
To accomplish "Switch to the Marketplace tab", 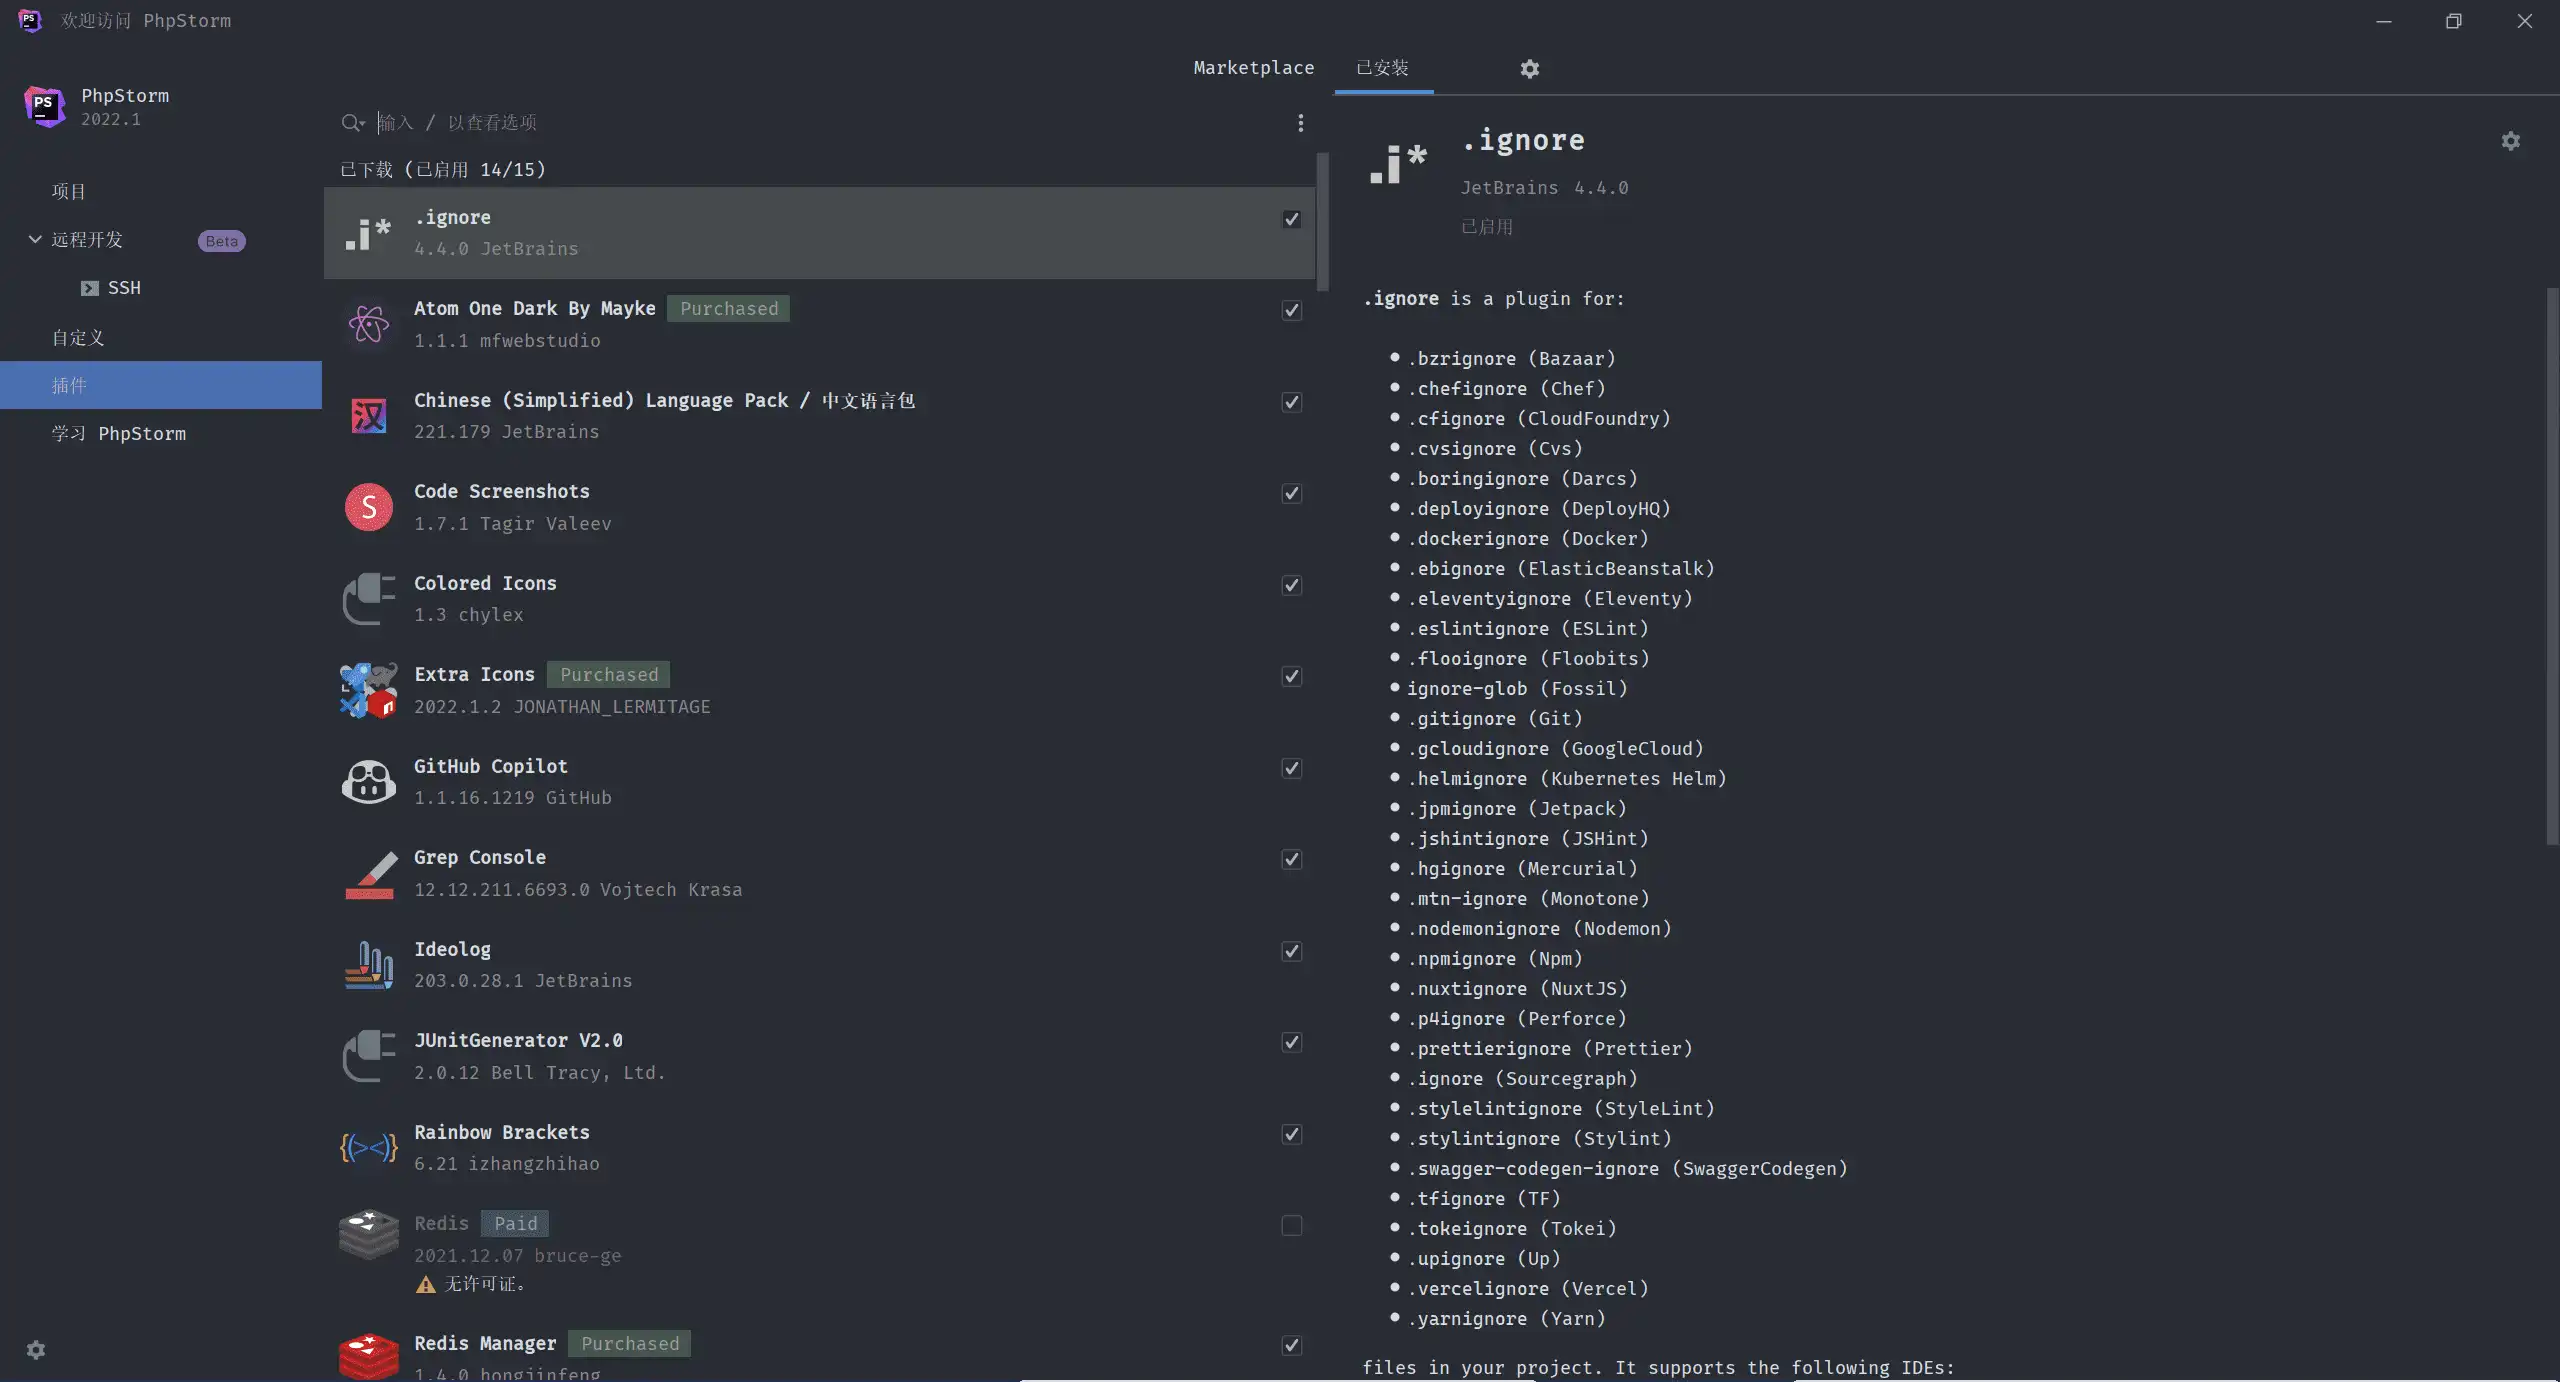I will [x=1254, y=67].
